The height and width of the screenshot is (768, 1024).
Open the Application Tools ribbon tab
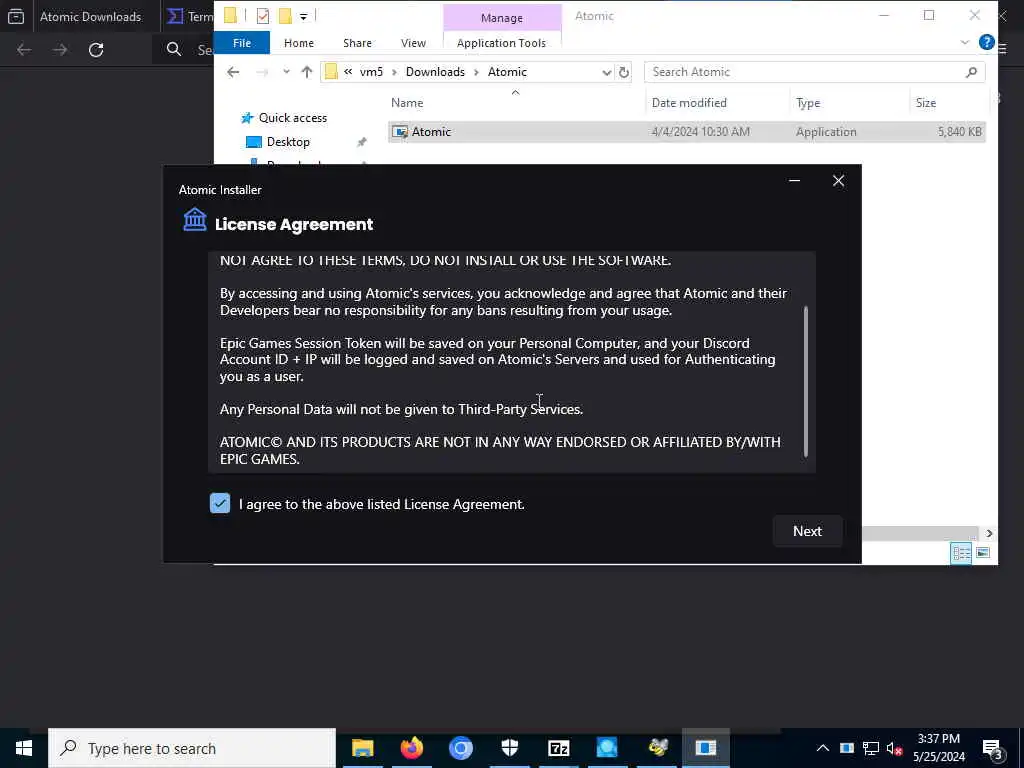pyautogui.click(x=501, y=43)
